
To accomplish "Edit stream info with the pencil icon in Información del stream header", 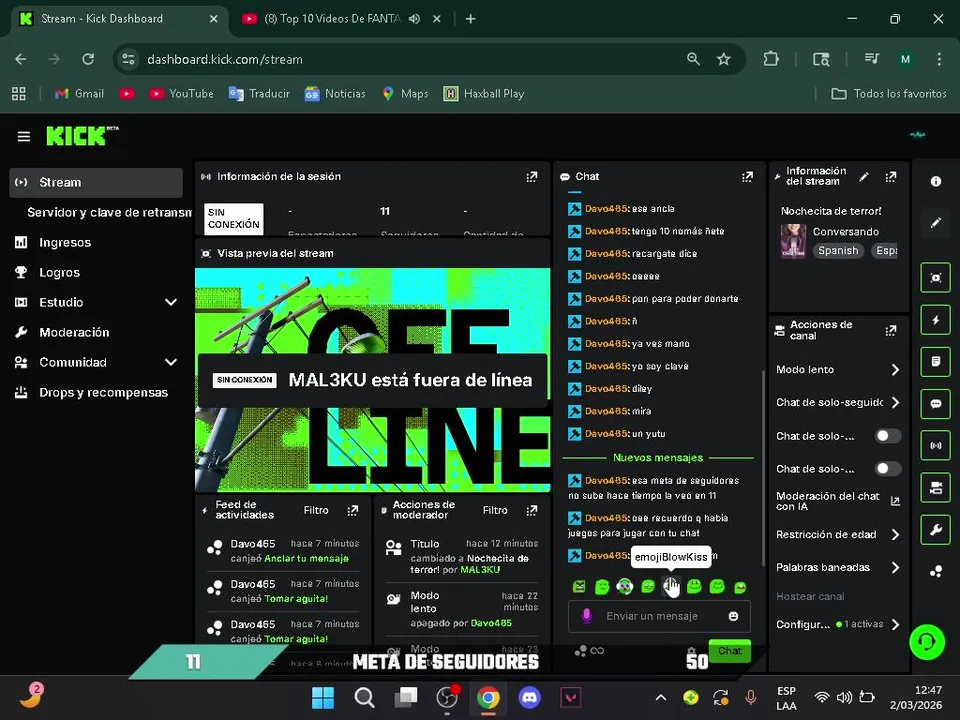I will click(864, 176).
